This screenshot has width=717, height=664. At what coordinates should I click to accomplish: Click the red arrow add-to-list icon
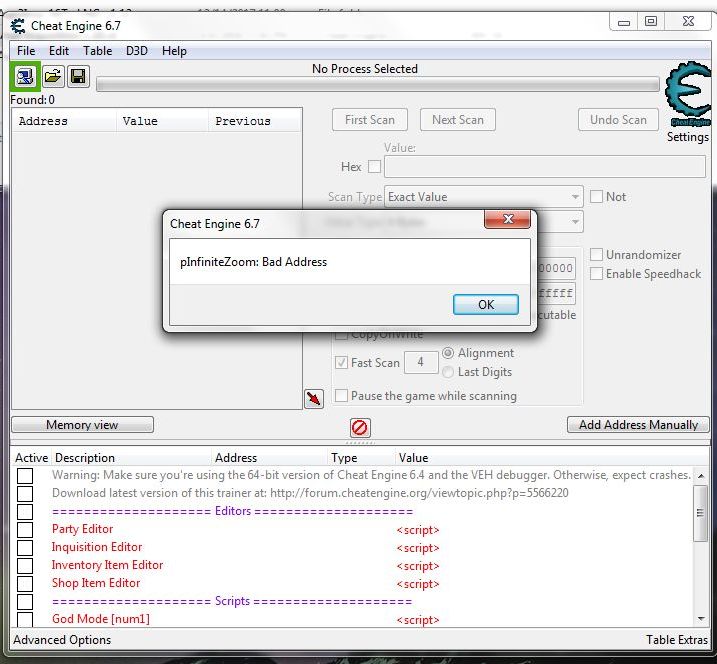[x=314, y=399]
